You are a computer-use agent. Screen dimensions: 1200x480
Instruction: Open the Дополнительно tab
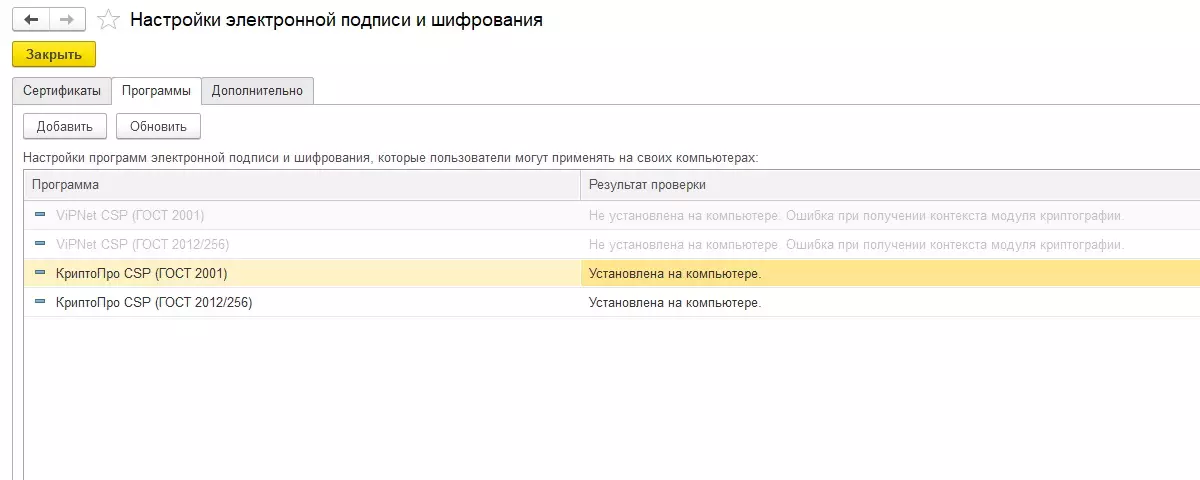tap(257, 91)
